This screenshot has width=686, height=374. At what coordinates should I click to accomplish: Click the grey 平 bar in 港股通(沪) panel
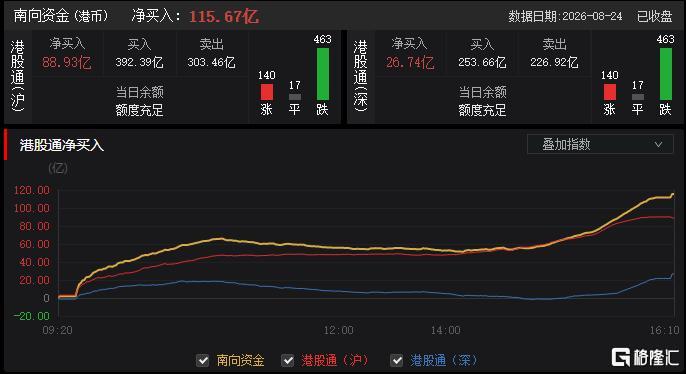(x=295, y=97)
